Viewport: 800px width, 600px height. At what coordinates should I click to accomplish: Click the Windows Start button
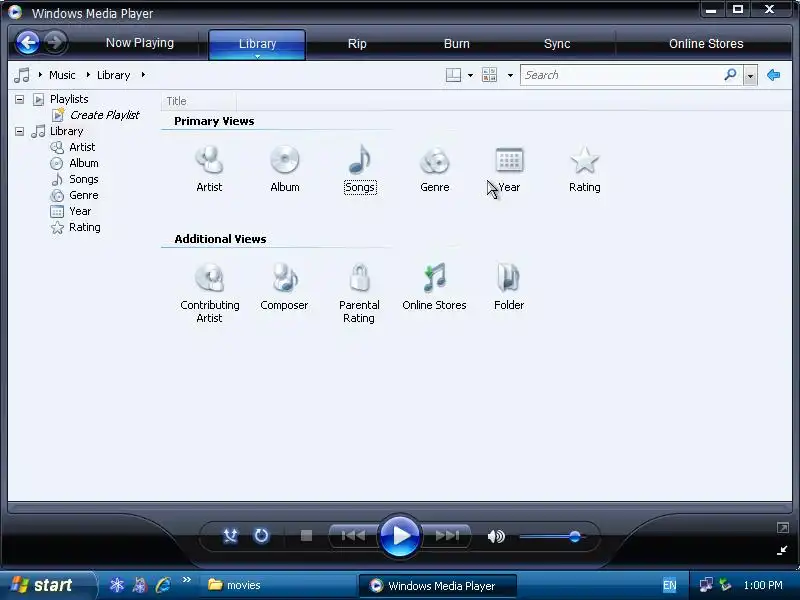[x=48, y=585]
